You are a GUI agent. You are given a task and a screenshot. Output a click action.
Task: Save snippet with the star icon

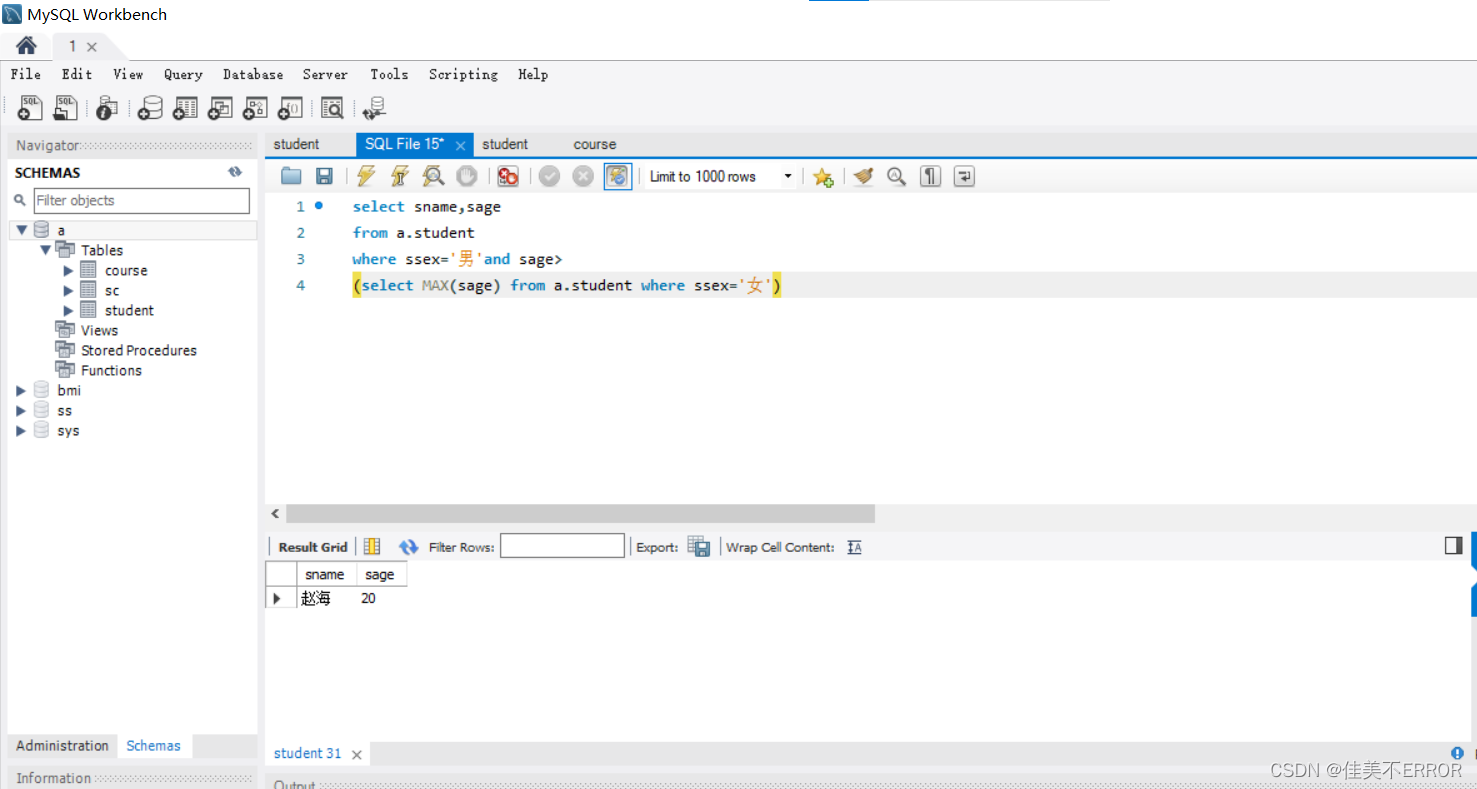(x=823, y=177)
